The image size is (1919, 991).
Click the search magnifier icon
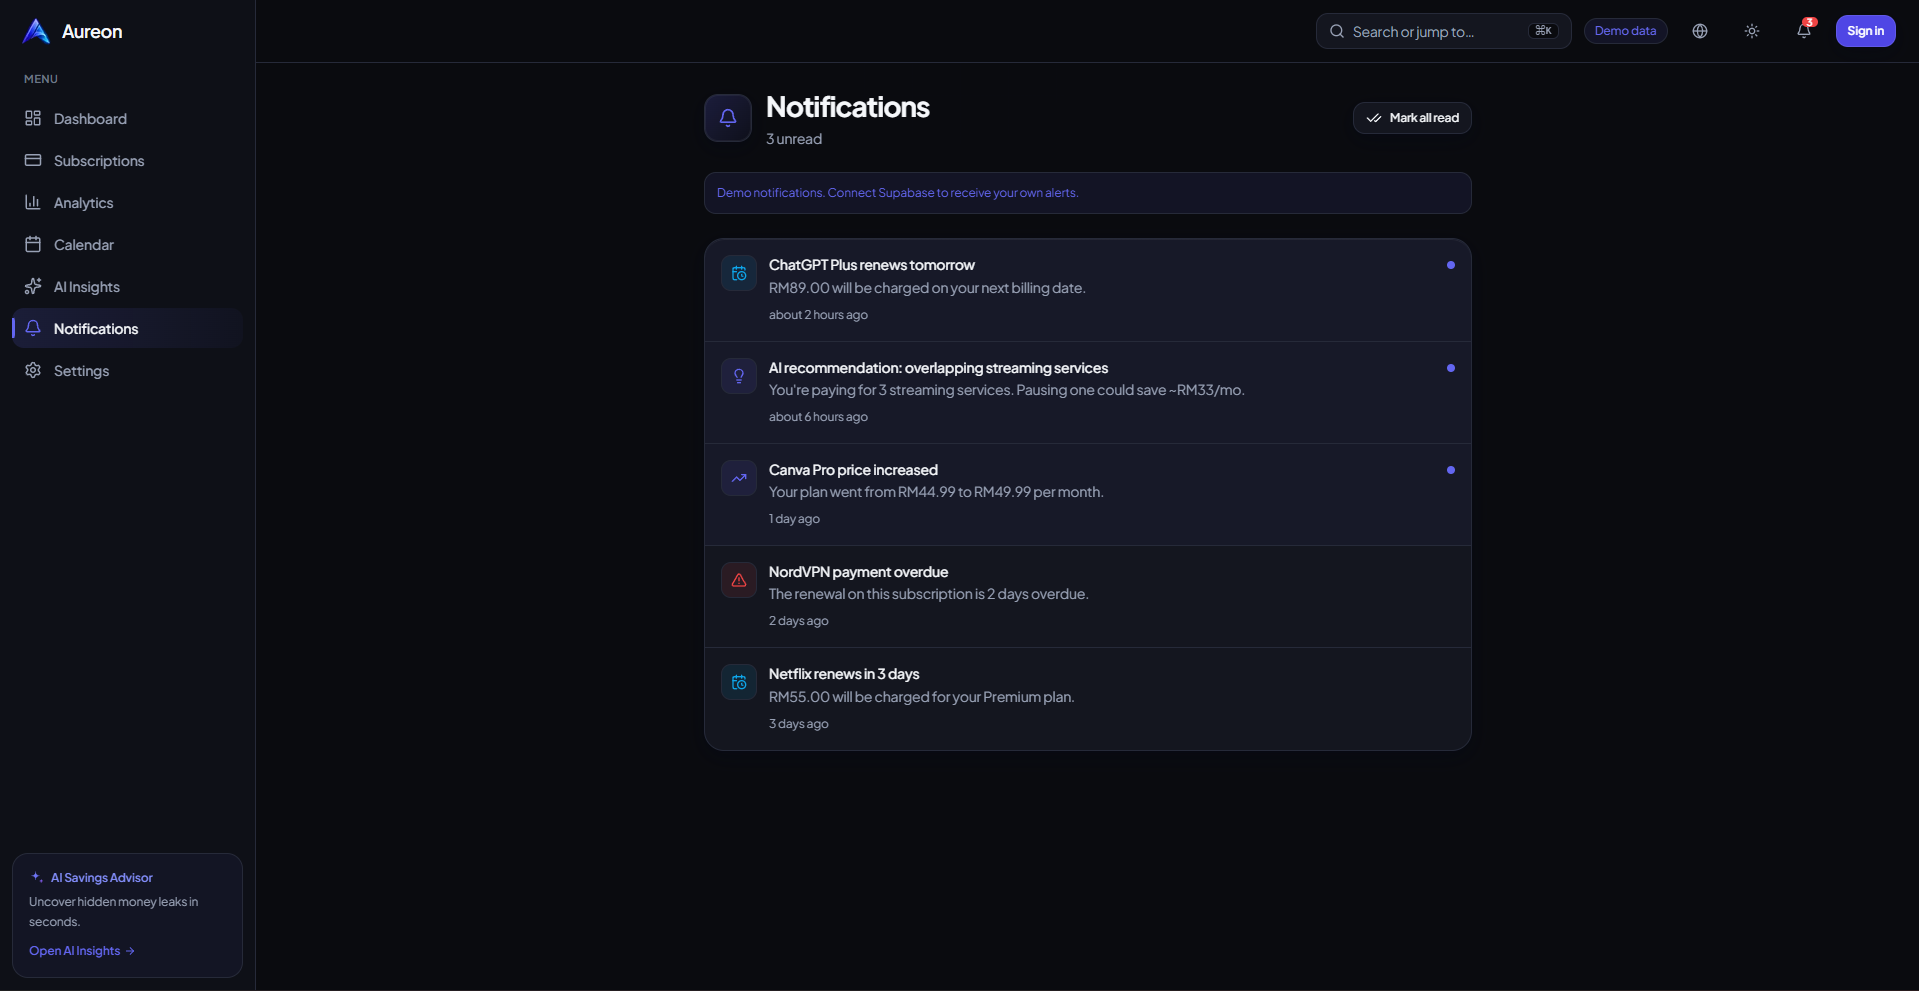coord(1337,31)
